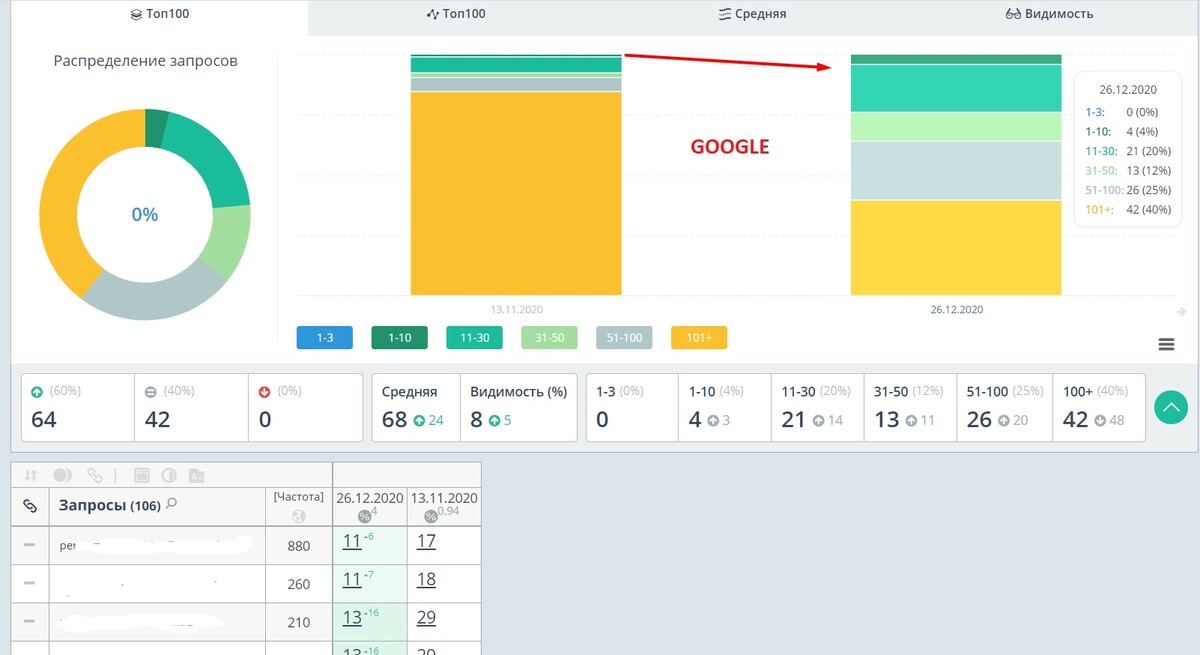Click the Видимость (%) stat value 8

click(476, 420)
